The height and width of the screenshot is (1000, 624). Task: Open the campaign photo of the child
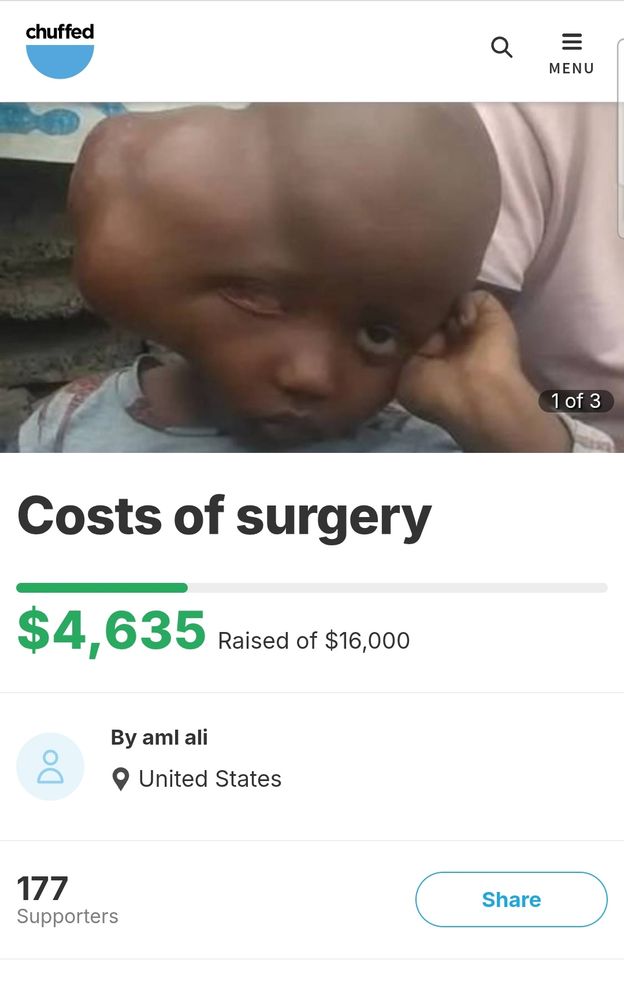pos(312,277)
